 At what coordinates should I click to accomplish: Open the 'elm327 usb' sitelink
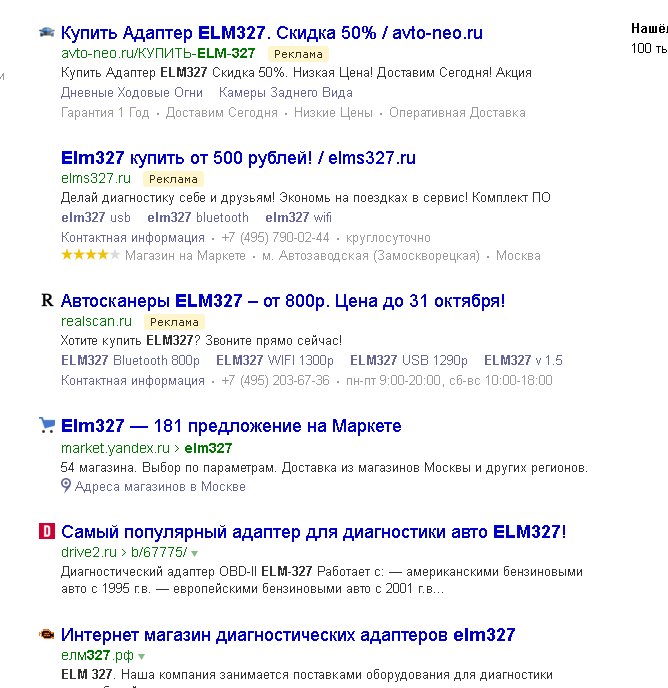(96, 217)
